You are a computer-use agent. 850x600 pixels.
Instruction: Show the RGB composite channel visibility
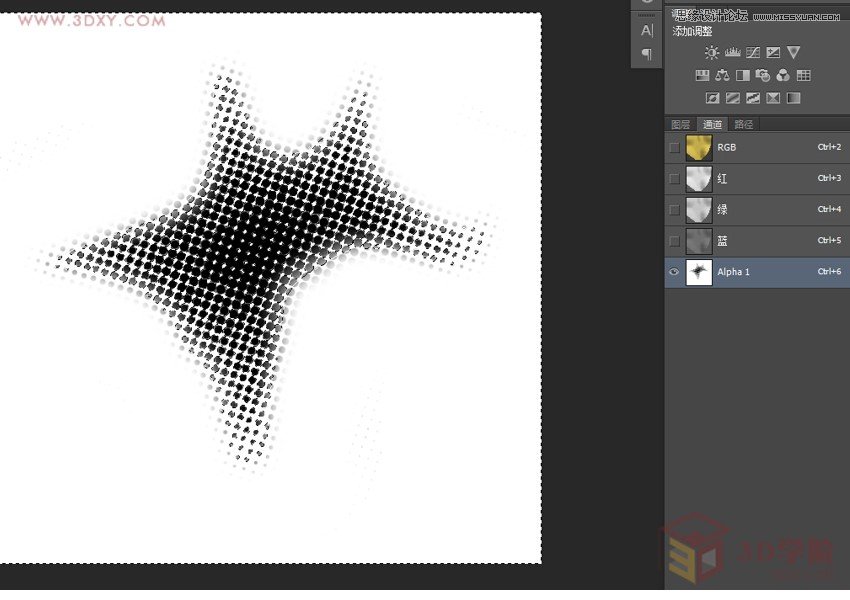point(674,147)
